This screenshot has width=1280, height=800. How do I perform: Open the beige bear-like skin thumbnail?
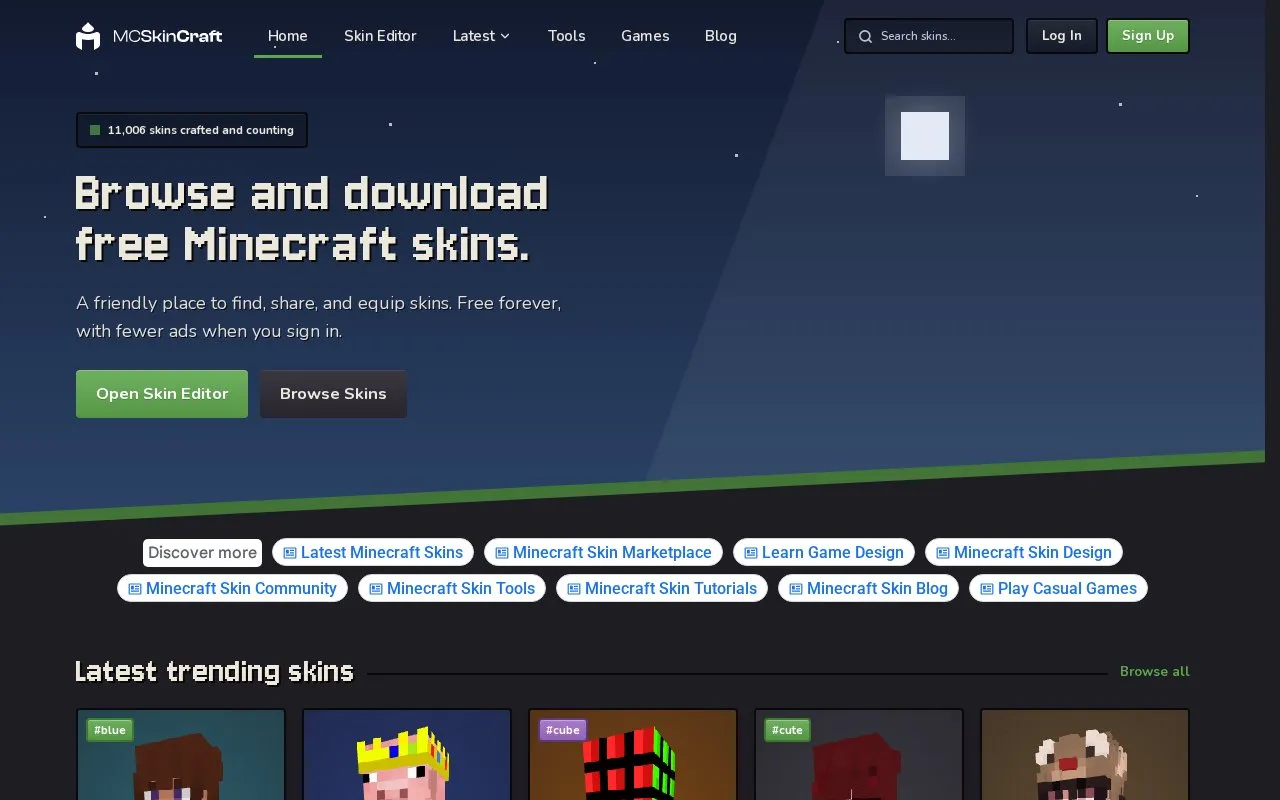point(1085,754)
